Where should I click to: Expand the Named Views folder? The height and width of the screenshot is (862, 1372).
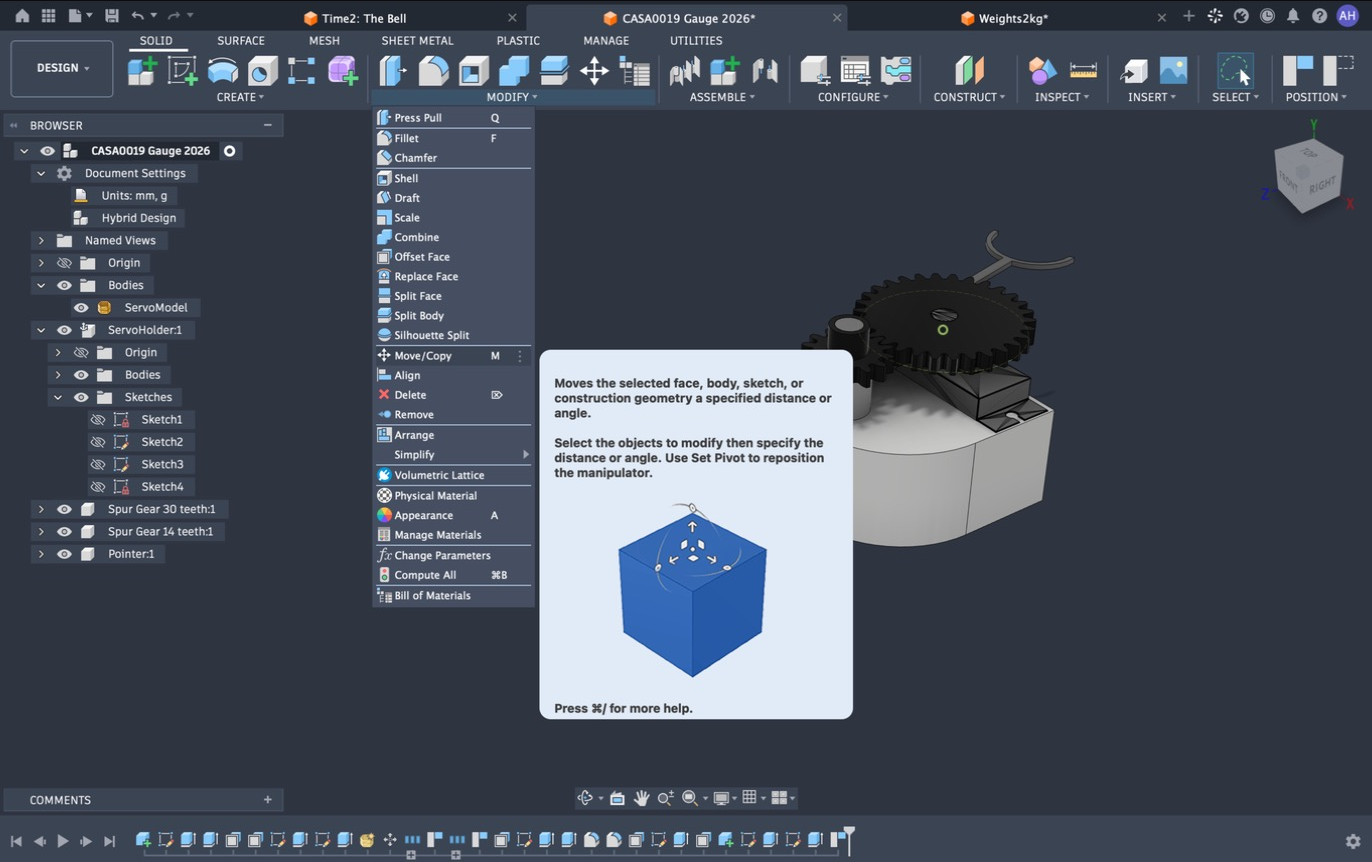point(41,241)
